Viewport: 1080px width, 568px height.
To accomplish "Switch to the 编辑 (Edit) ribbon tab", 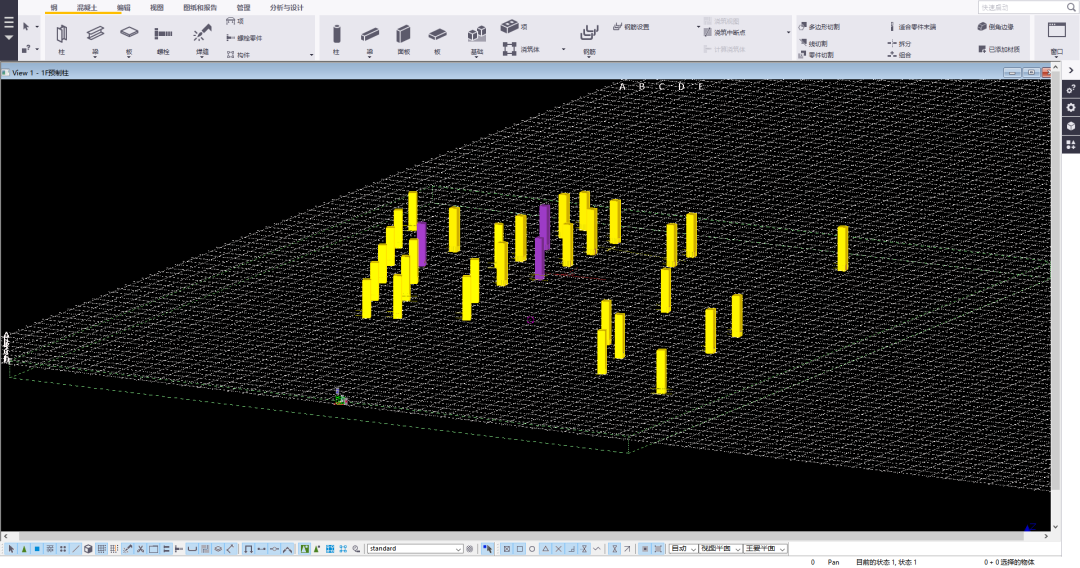I will pos(123,7).
